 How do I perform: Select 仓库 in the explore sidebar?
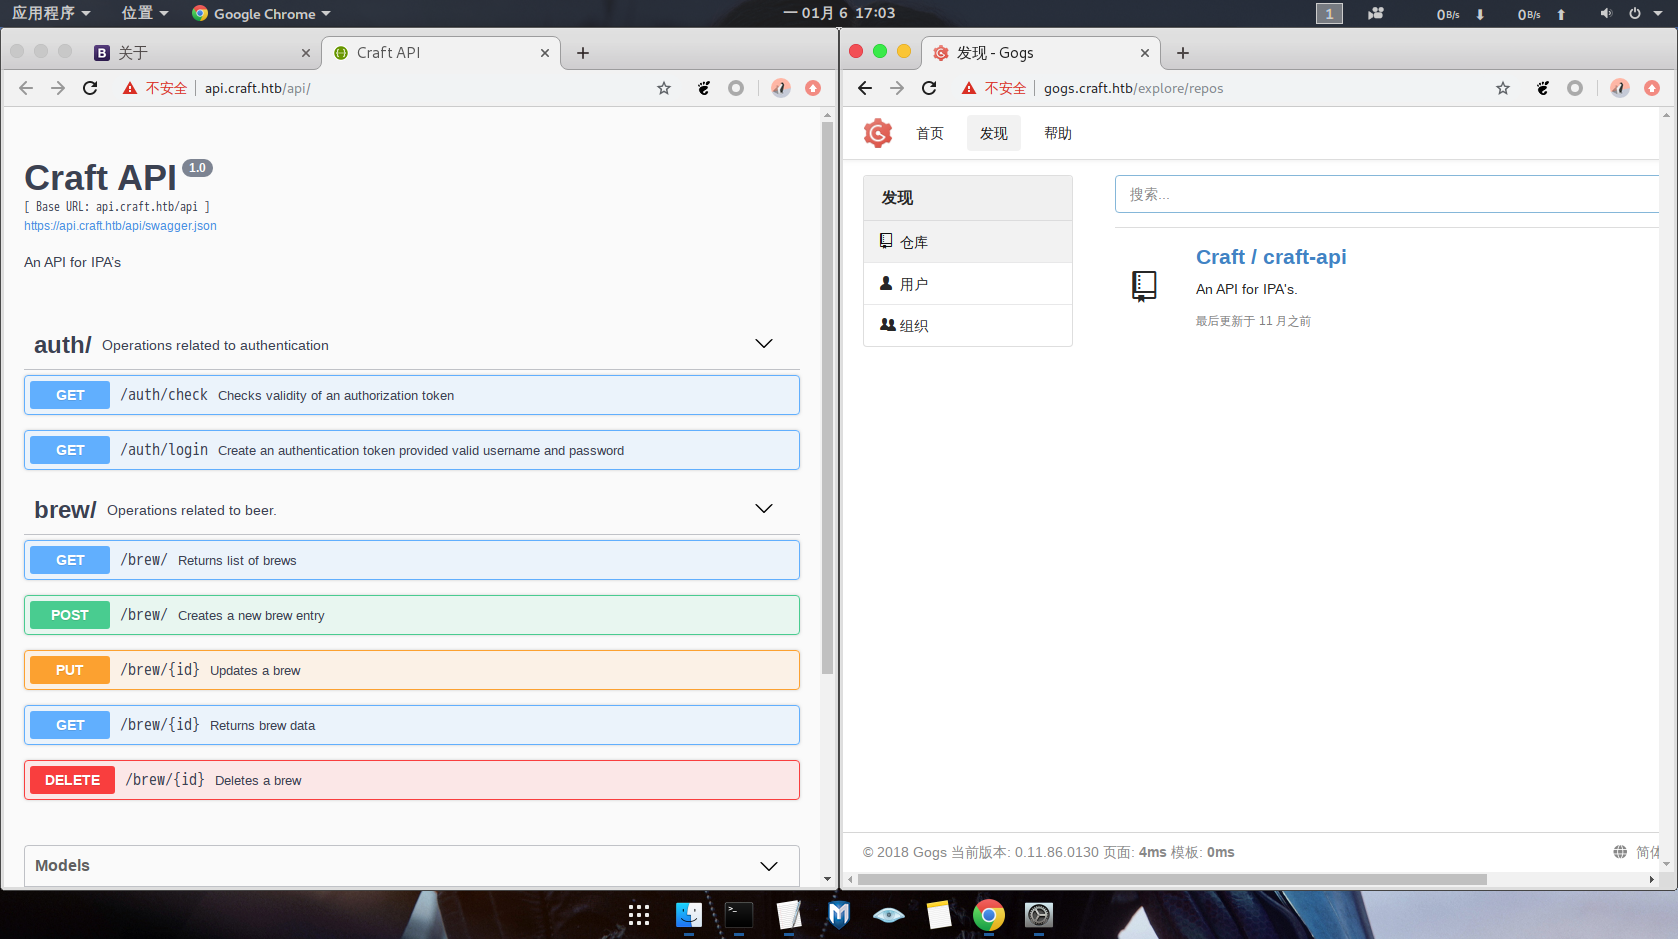[968, 242]
